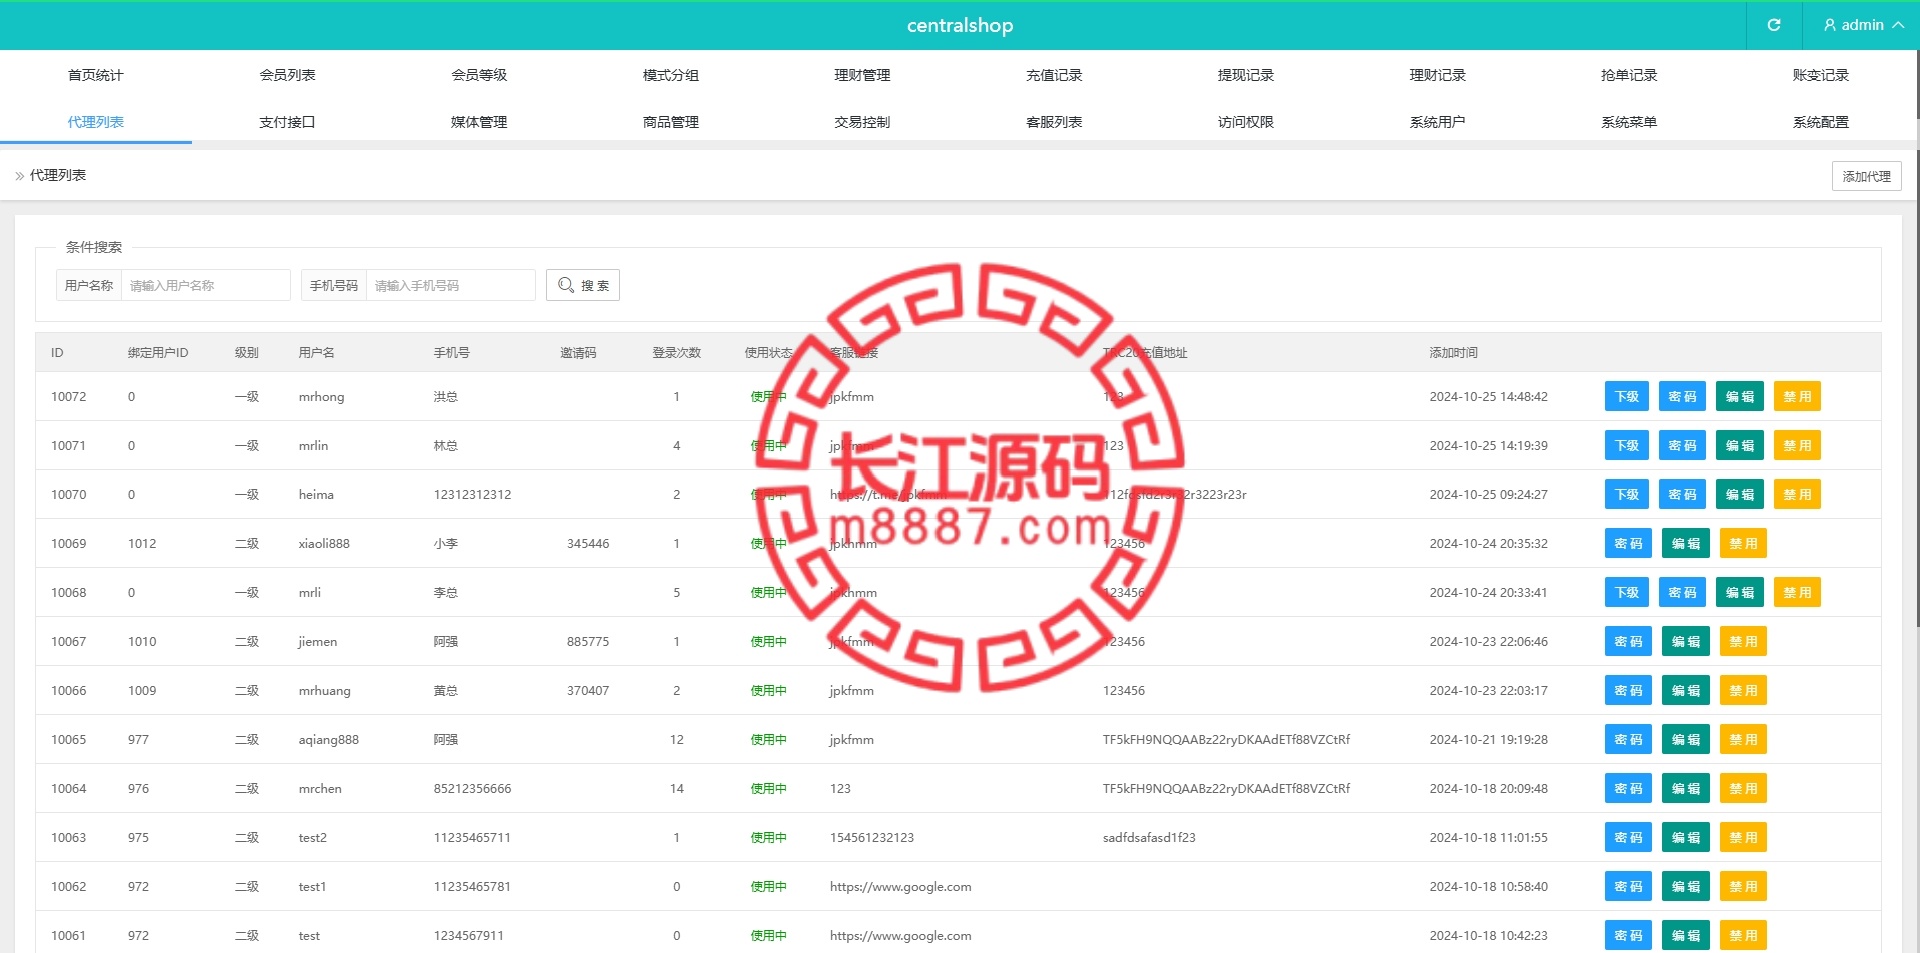The width and height of the screenshot is (1920, 953).
Task: Click 禁用 button for test2
Action: (1743, 837)
